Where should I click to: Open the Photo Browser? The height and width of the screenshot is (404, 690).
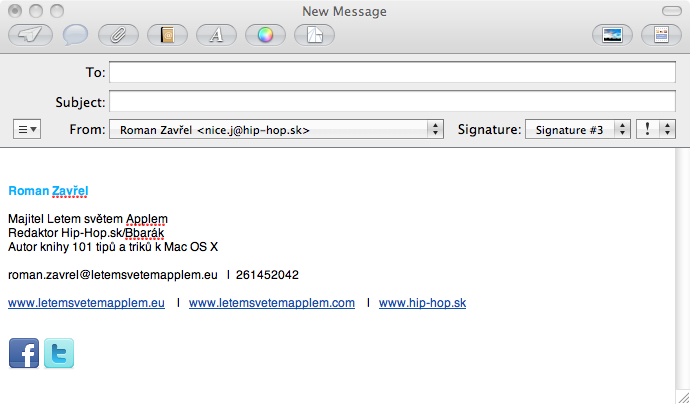coord(613,35)
